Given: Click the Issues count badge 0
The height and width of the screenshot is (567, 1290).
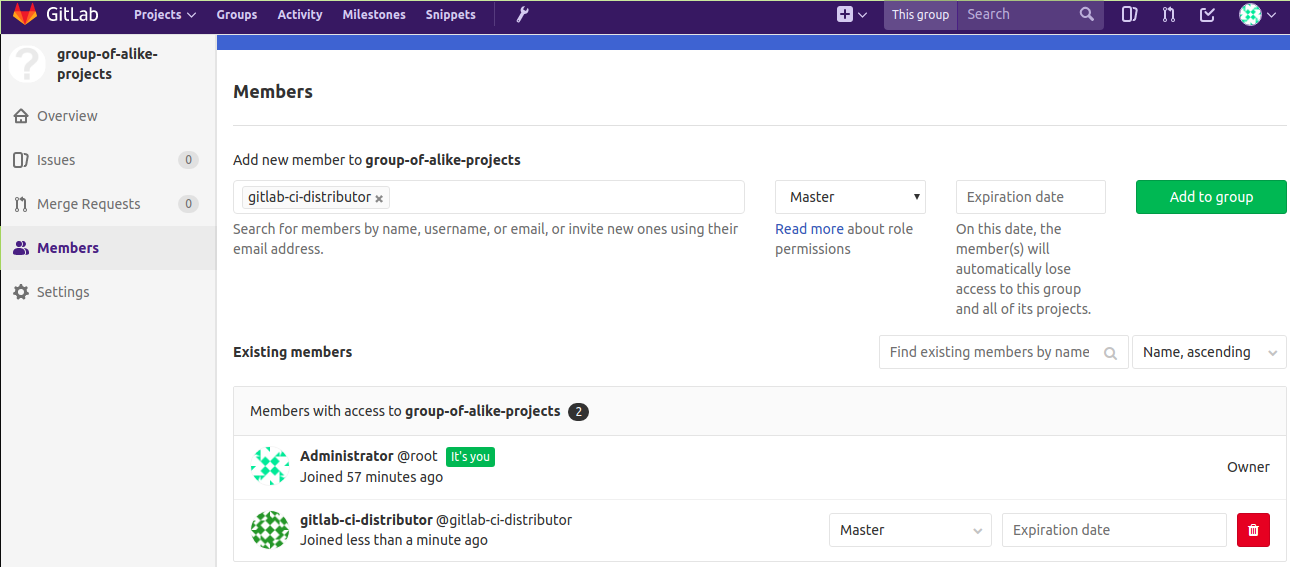Looking at the screenshot, I should pyautogui.click(x=188, y=160).
